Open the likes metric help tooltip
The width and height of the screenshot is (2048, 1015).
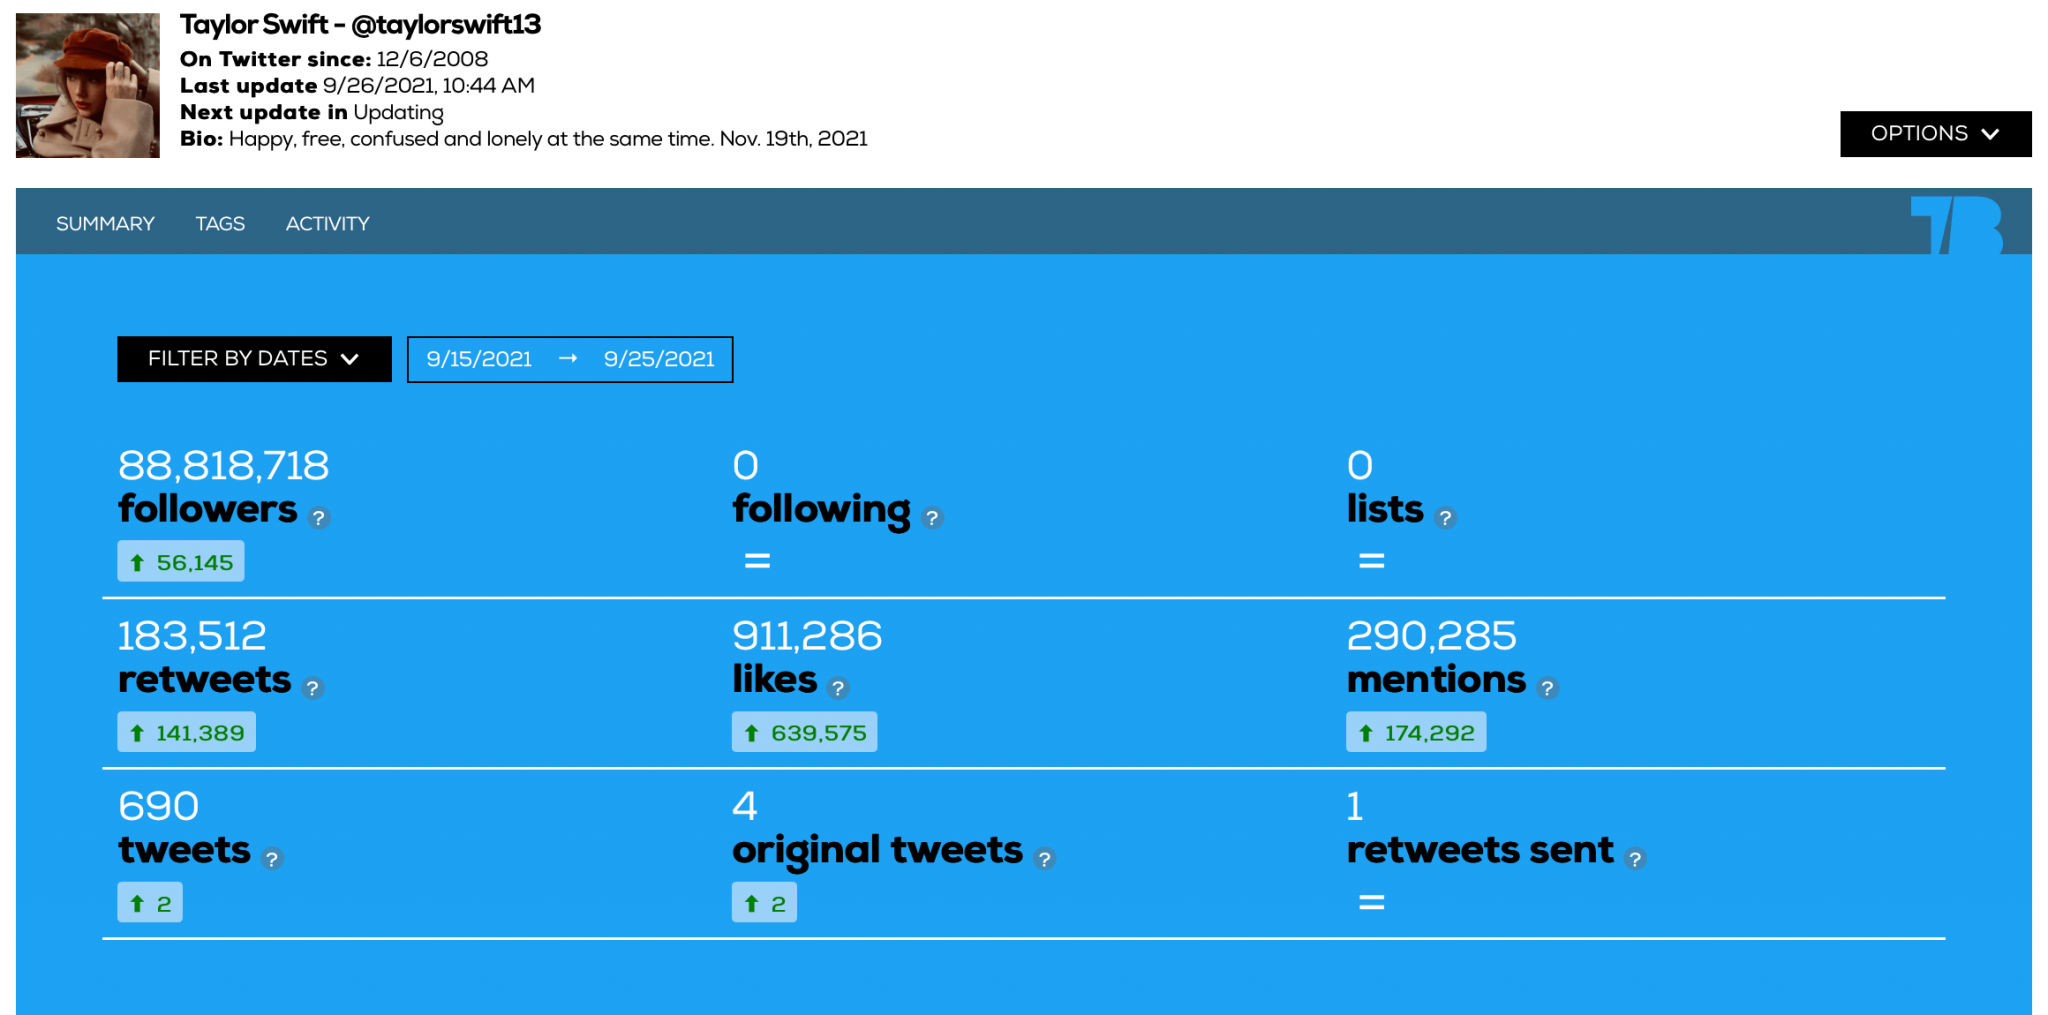840,688
